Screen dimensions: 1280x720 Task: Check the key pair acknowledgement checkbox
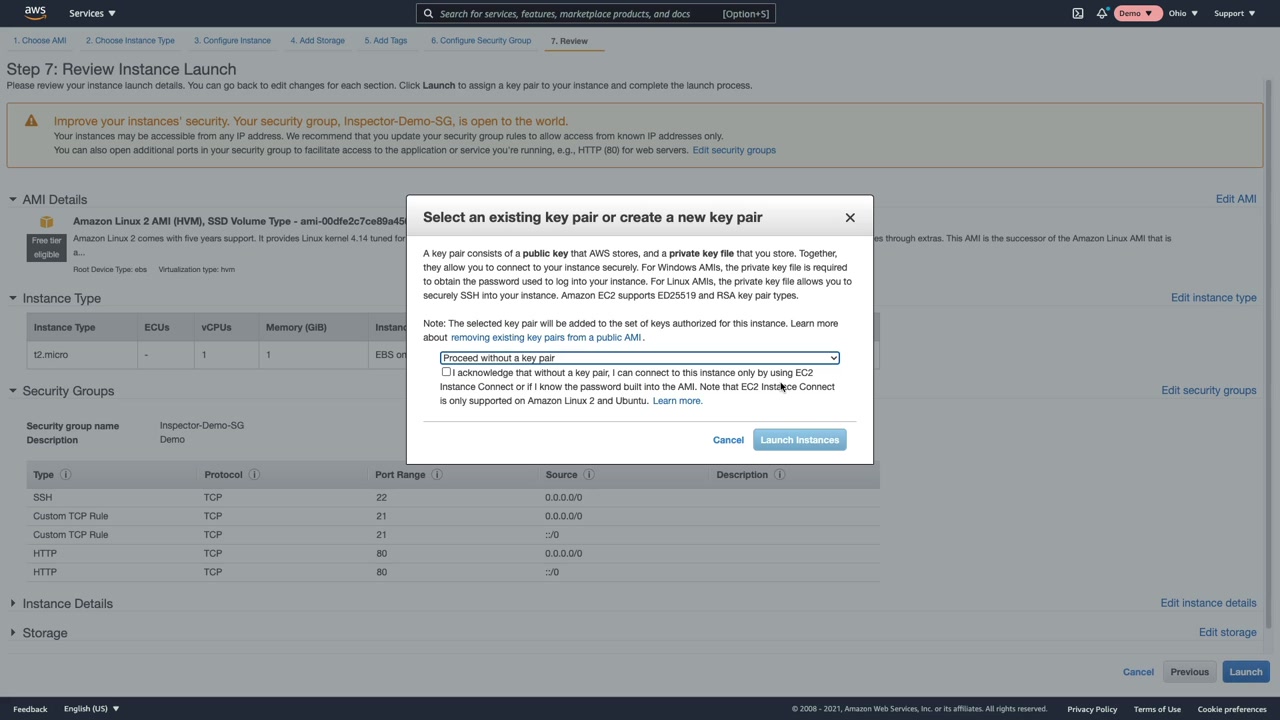[446, 372]
